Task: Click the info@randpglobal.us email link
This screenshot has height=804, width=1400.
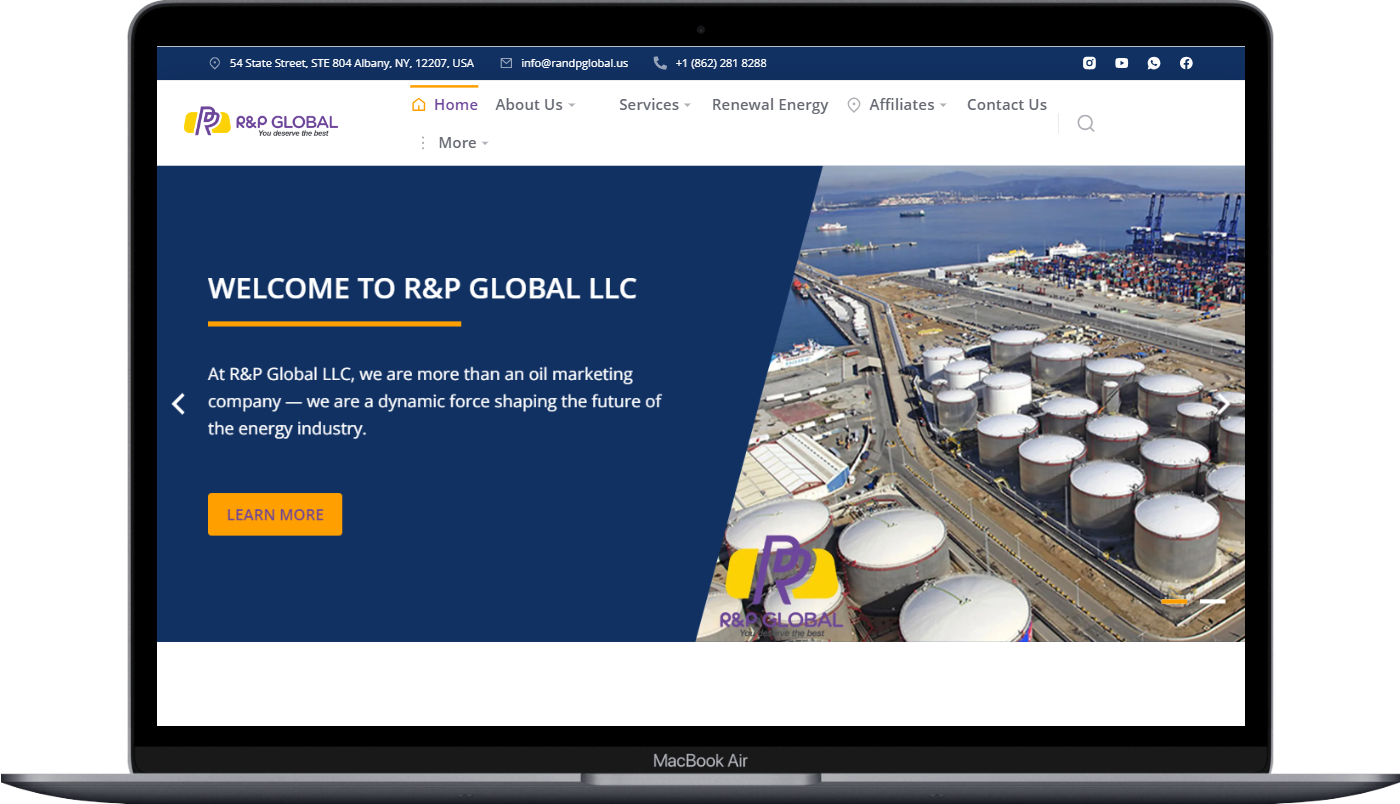Action: [575, 63]
